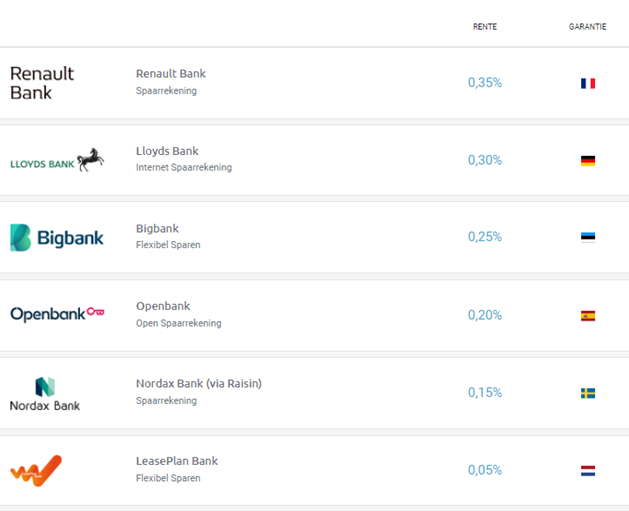The width and height of the screenshot is (629, 511).
Task: Click the 0,20% Openbank interest rate
Action: point(485,315)
